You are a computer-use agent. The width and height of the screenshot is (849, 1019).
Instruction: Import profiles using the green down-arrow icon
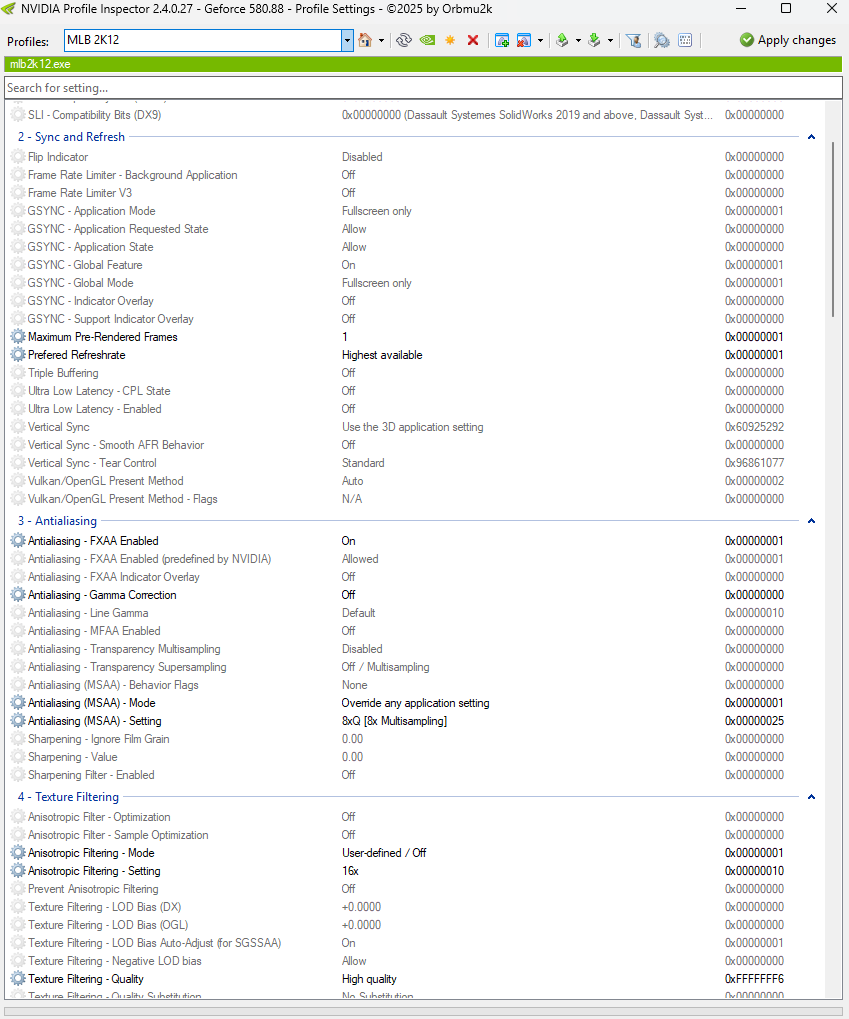pos(594,40)
